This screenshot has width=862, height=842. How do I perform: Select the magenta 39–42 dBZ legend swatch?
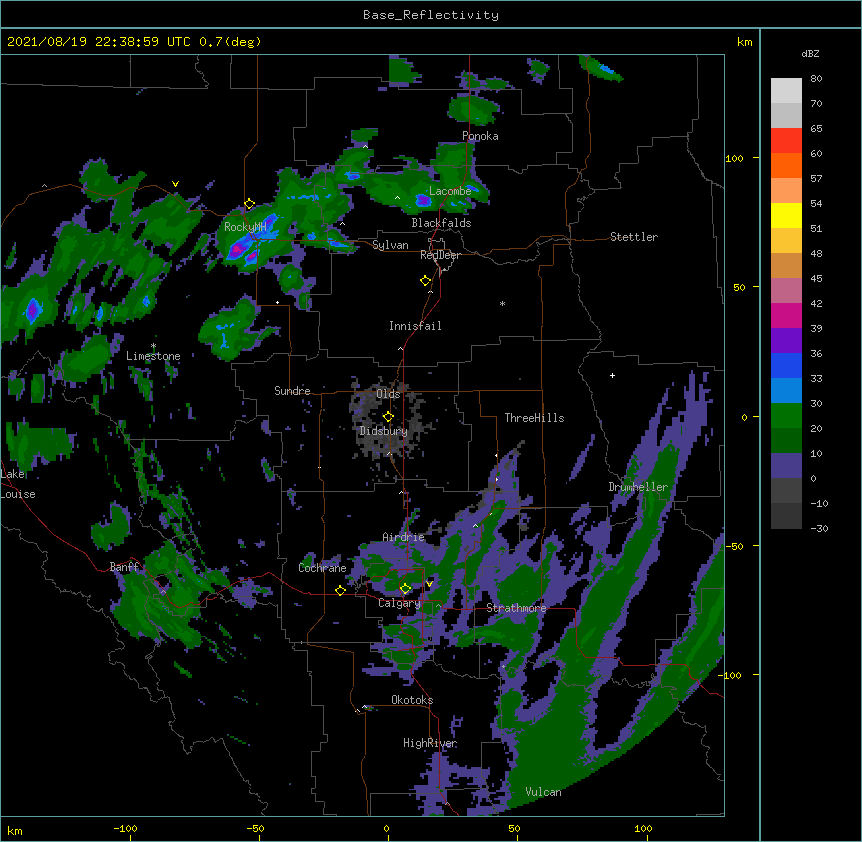[786, 315]
